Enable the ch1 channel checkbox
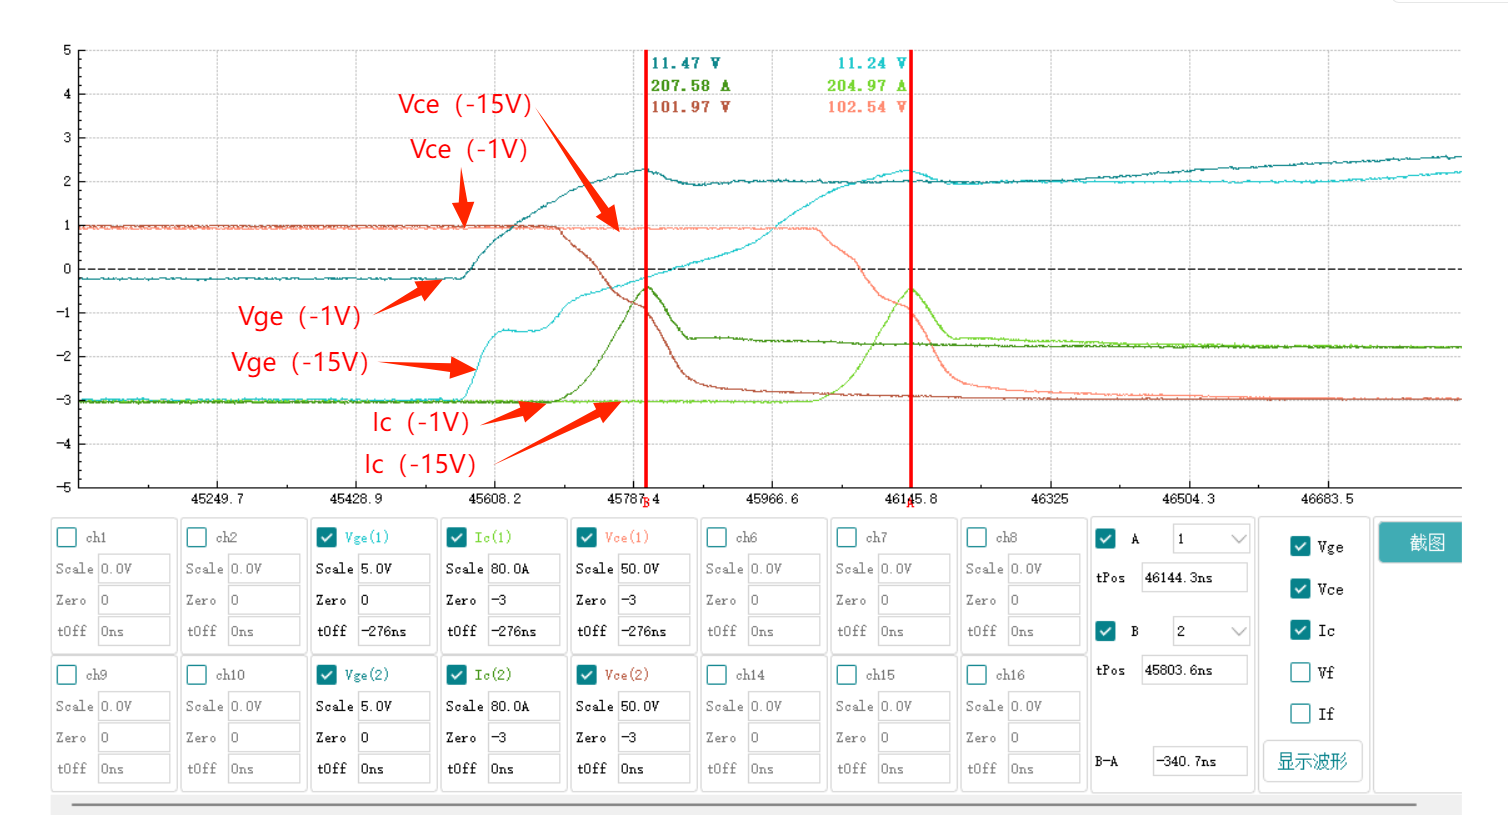 67,538
